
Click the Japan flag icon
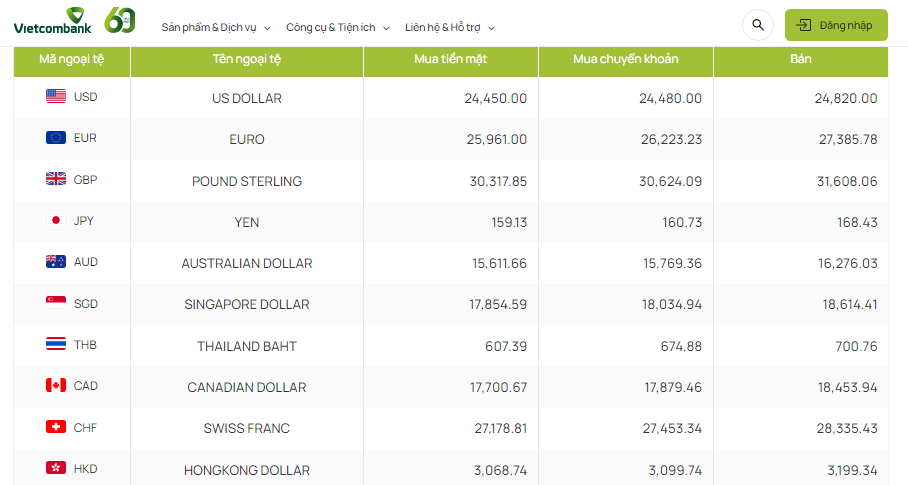point(56,221)
